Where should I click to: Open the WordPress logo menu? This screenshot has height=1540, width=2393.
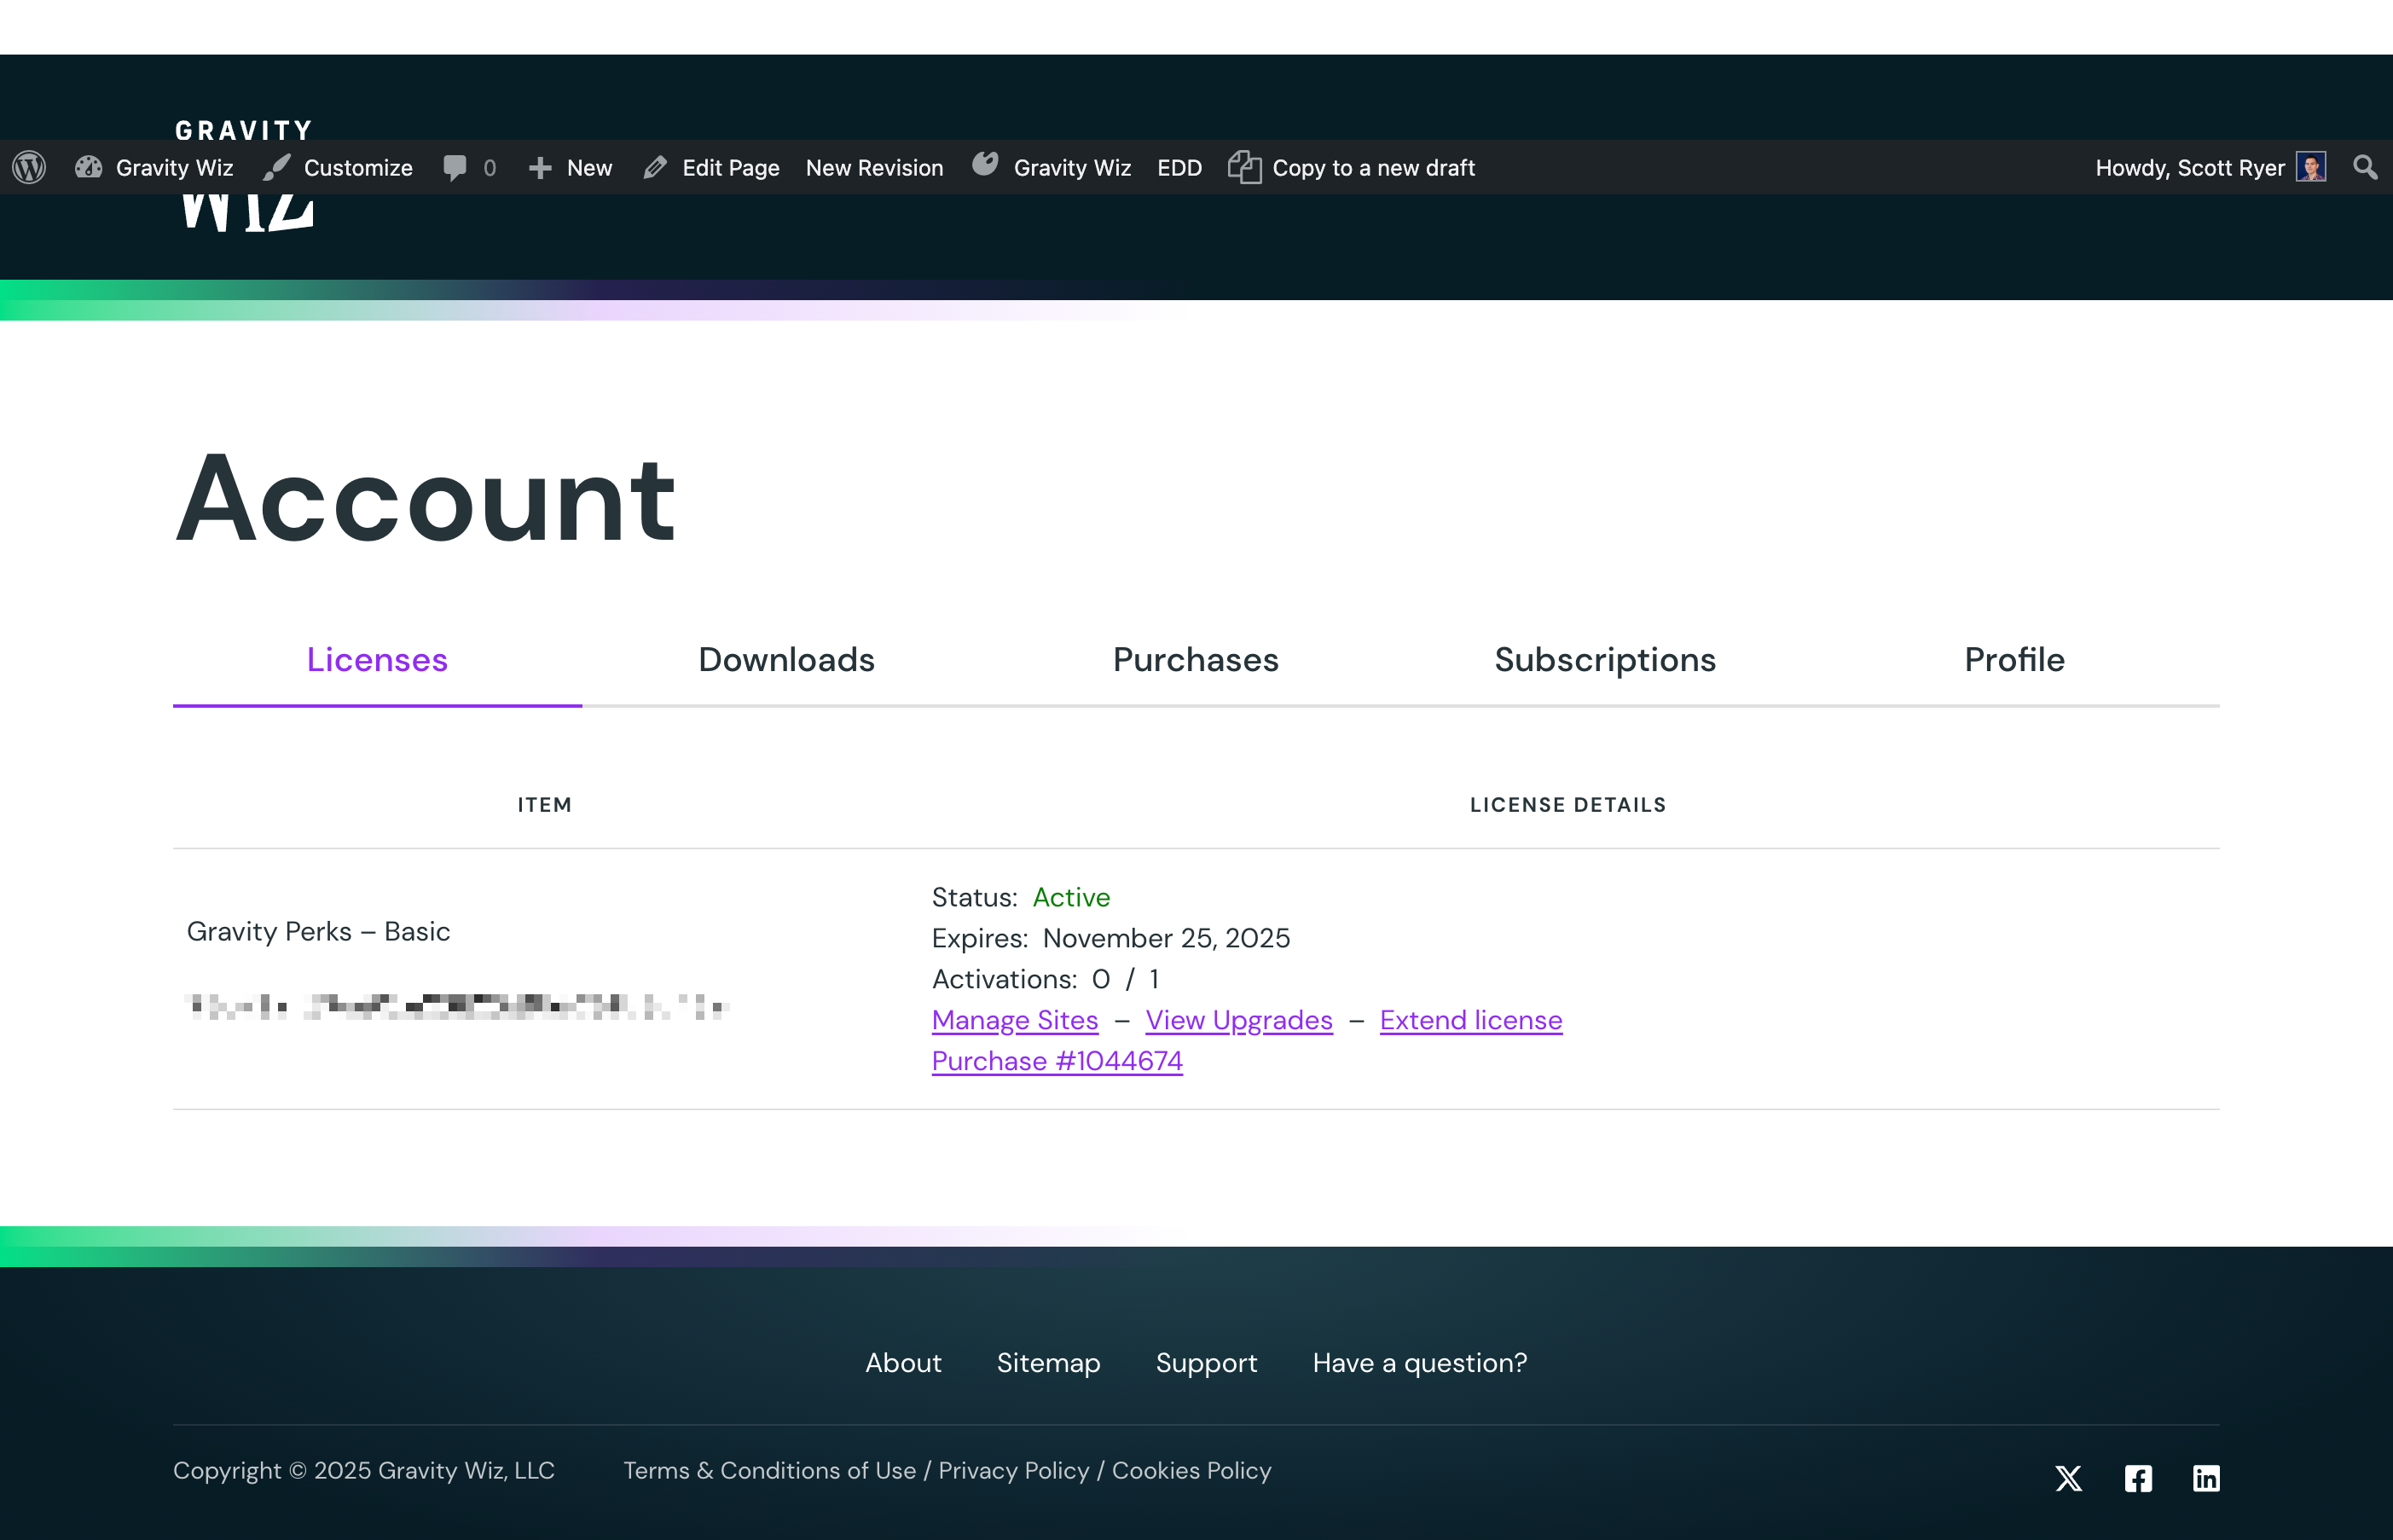[29, 167]
